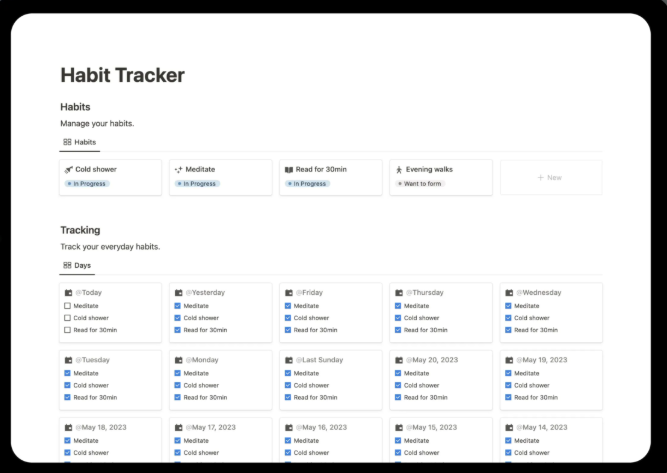Uncheck Cold shower in the Friday card

288,318
